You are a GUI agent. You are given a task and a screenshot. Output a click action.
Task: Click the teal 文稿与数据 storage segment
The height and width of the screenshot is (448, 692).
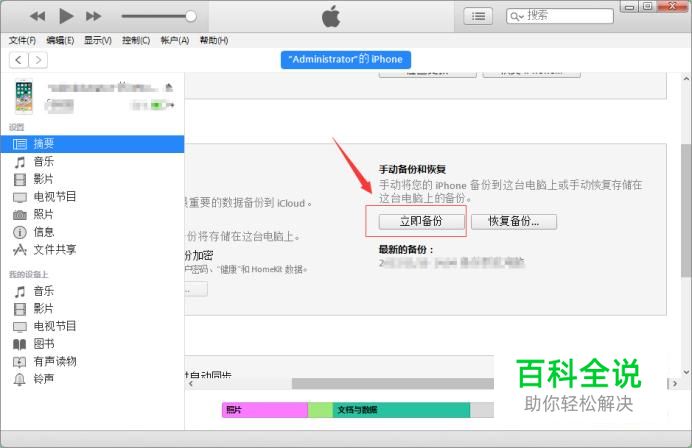coord(401,410)
